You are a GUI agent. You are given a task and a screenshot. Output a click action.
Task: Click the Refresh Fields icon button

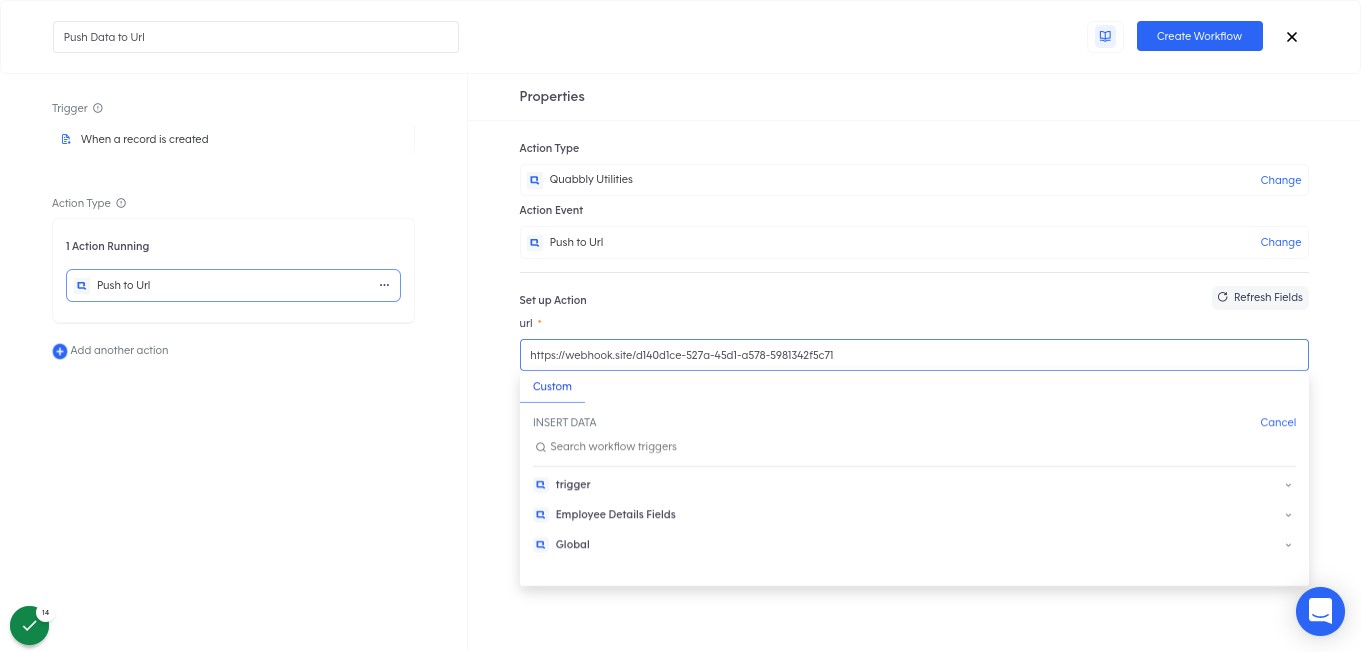(1260, 297)
